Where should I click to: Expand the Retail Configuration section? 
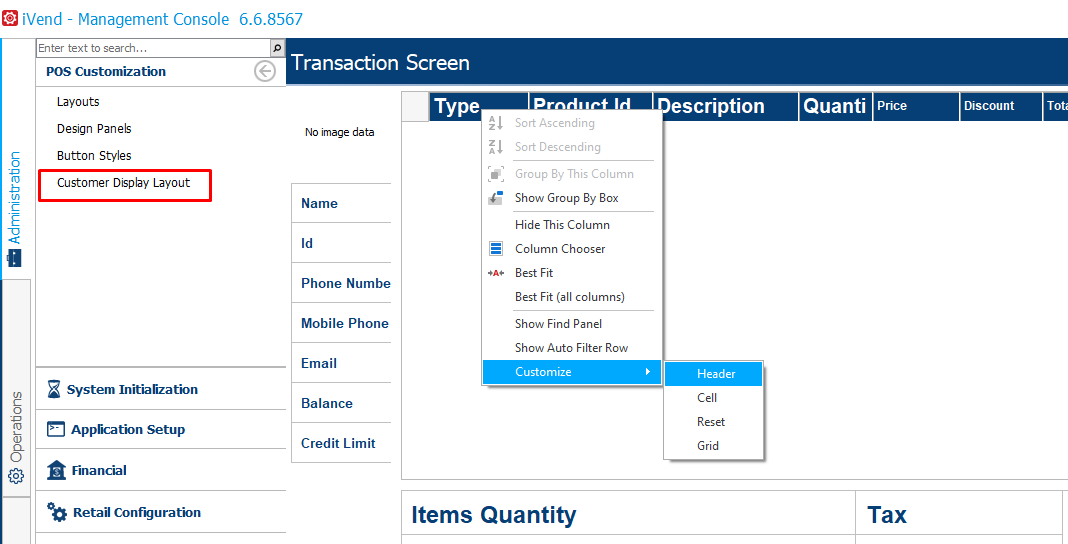tap(161, 513)
